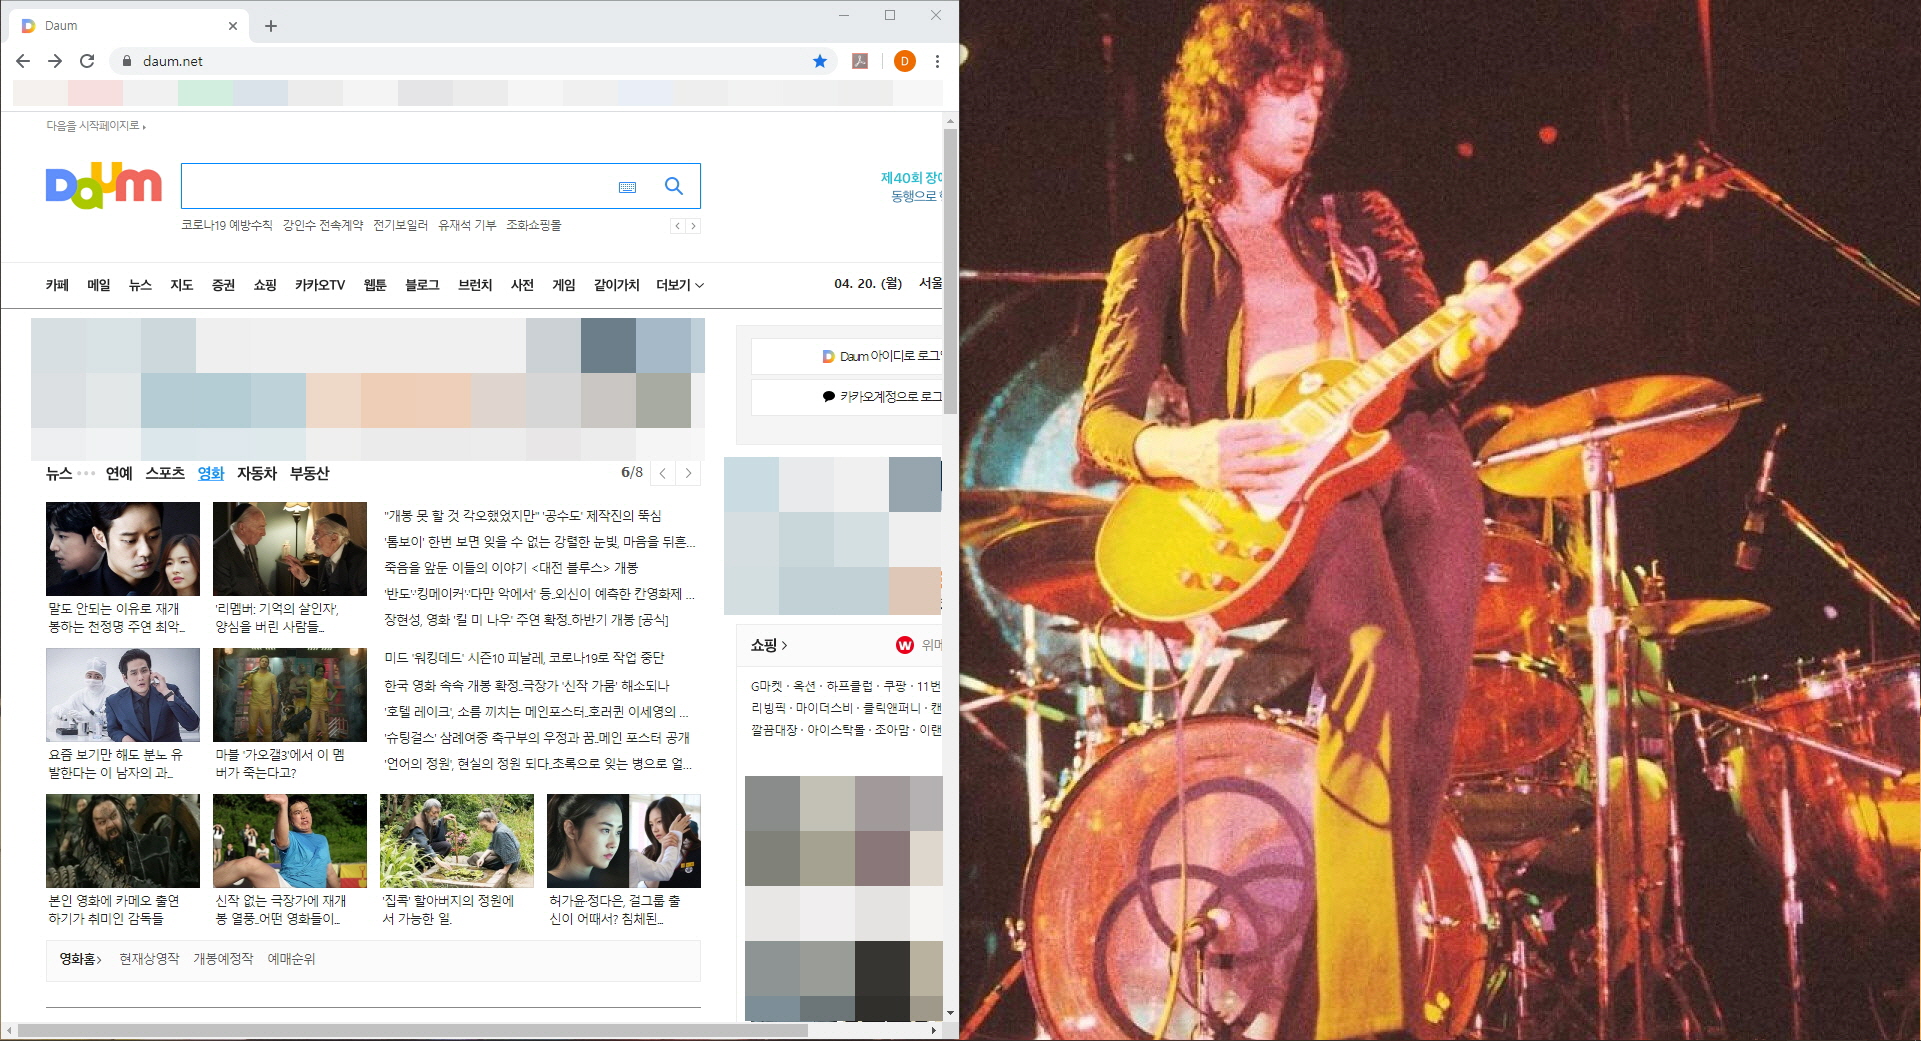Open the PDF extension icon
This screenshot has height=1041, width=1921.
860,61
